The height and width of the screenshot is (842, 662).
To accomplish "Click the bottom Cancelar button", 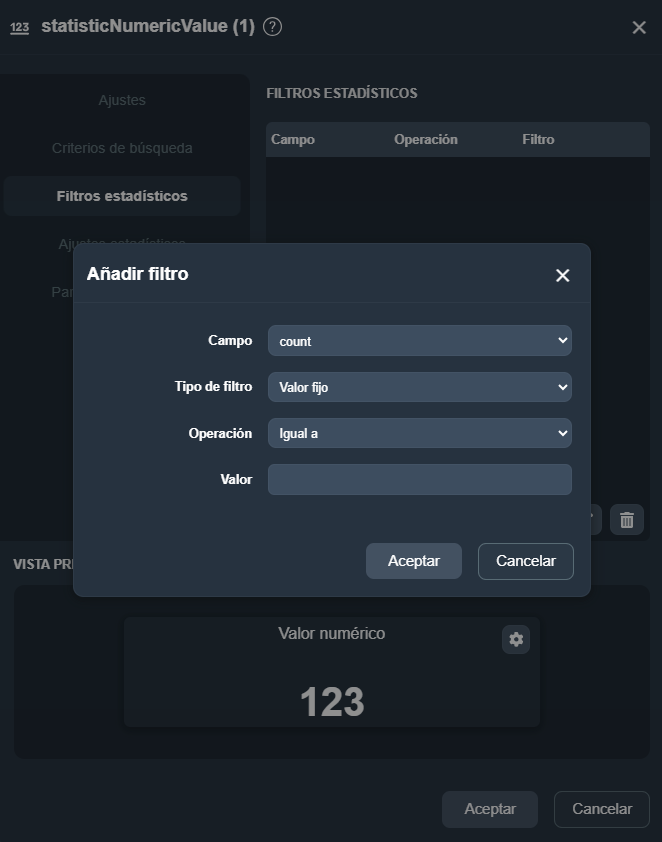I will click(x=602, y=809).
